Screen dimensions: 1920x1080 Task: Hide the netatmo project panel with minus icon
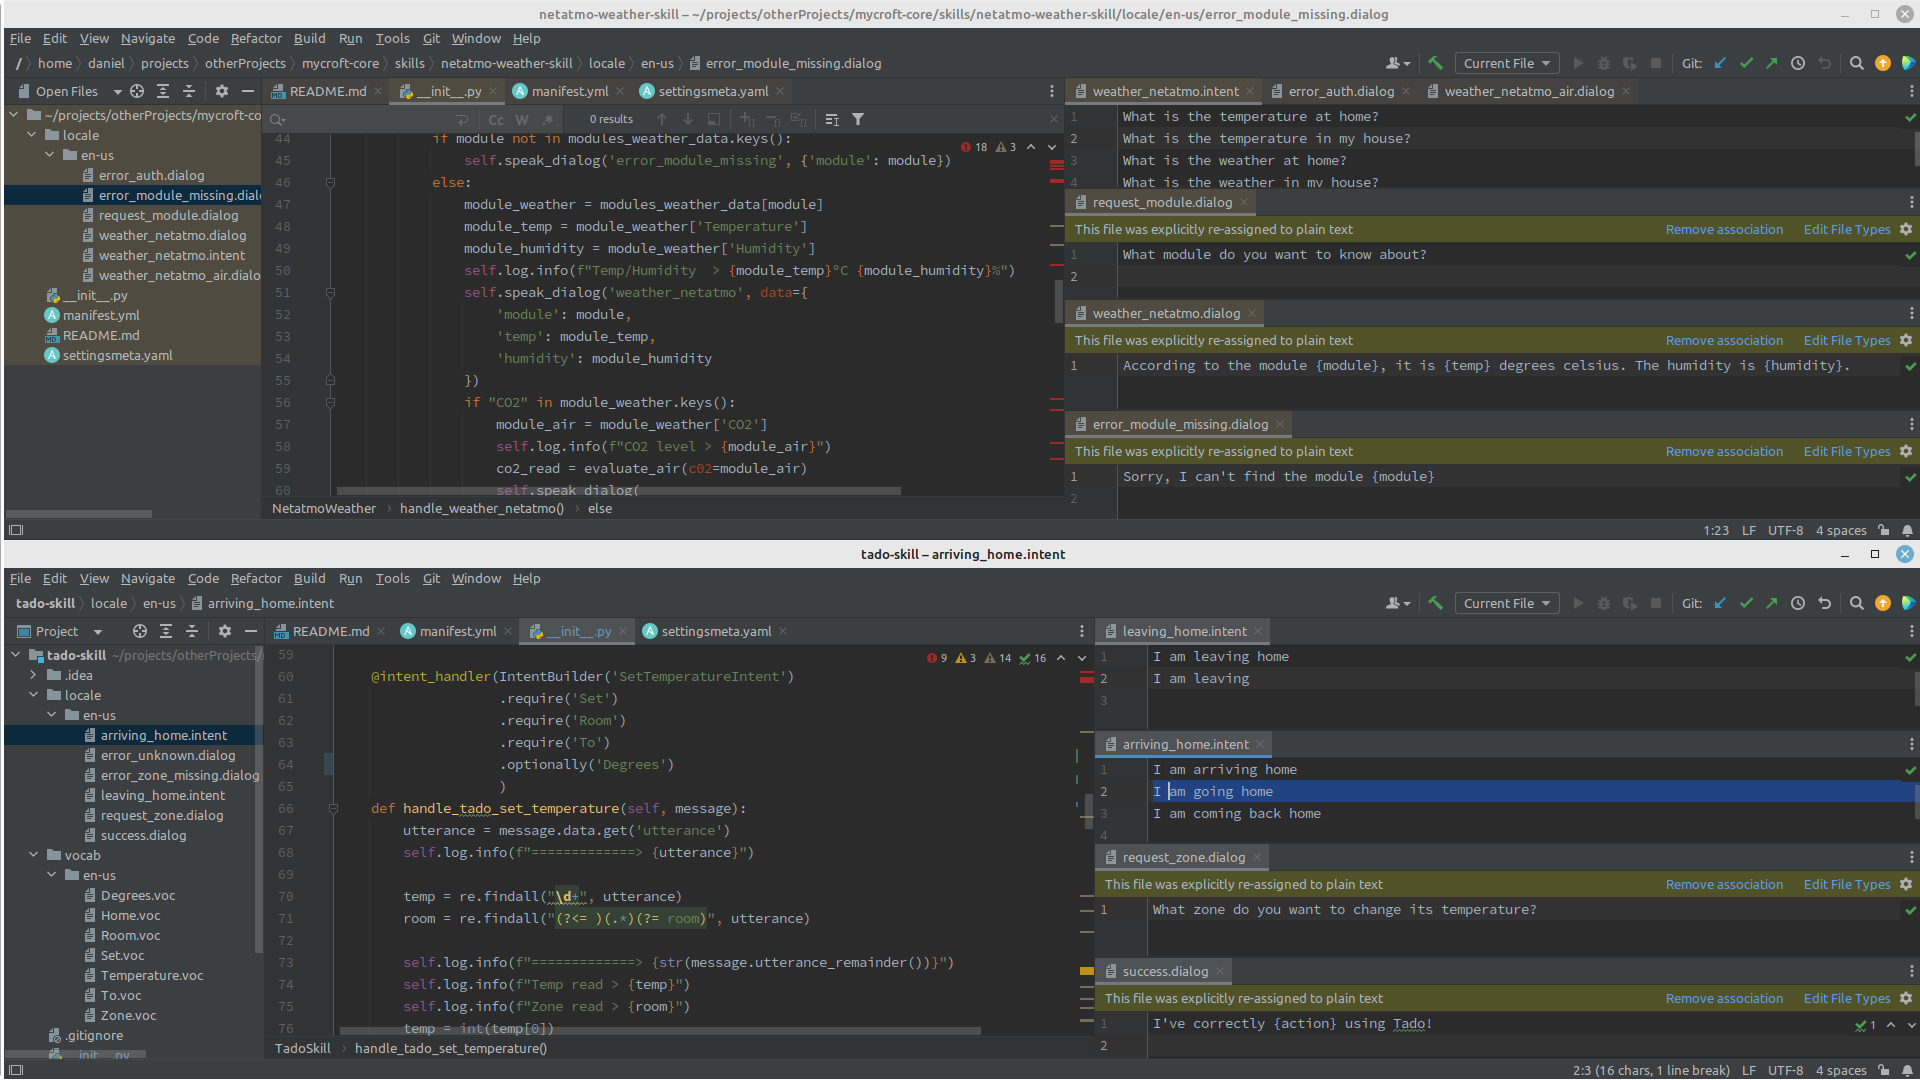(248, 91)
